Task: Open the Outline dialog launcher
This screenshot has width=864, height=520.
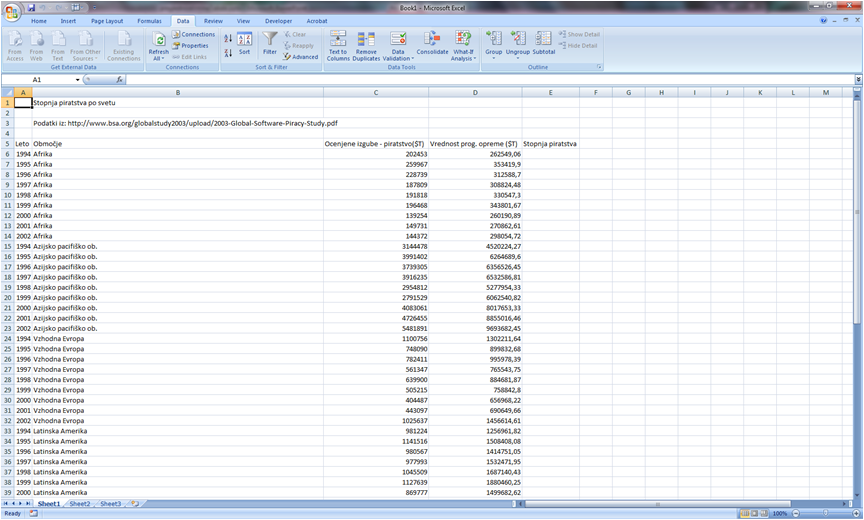Action: [x=600, y=67]
